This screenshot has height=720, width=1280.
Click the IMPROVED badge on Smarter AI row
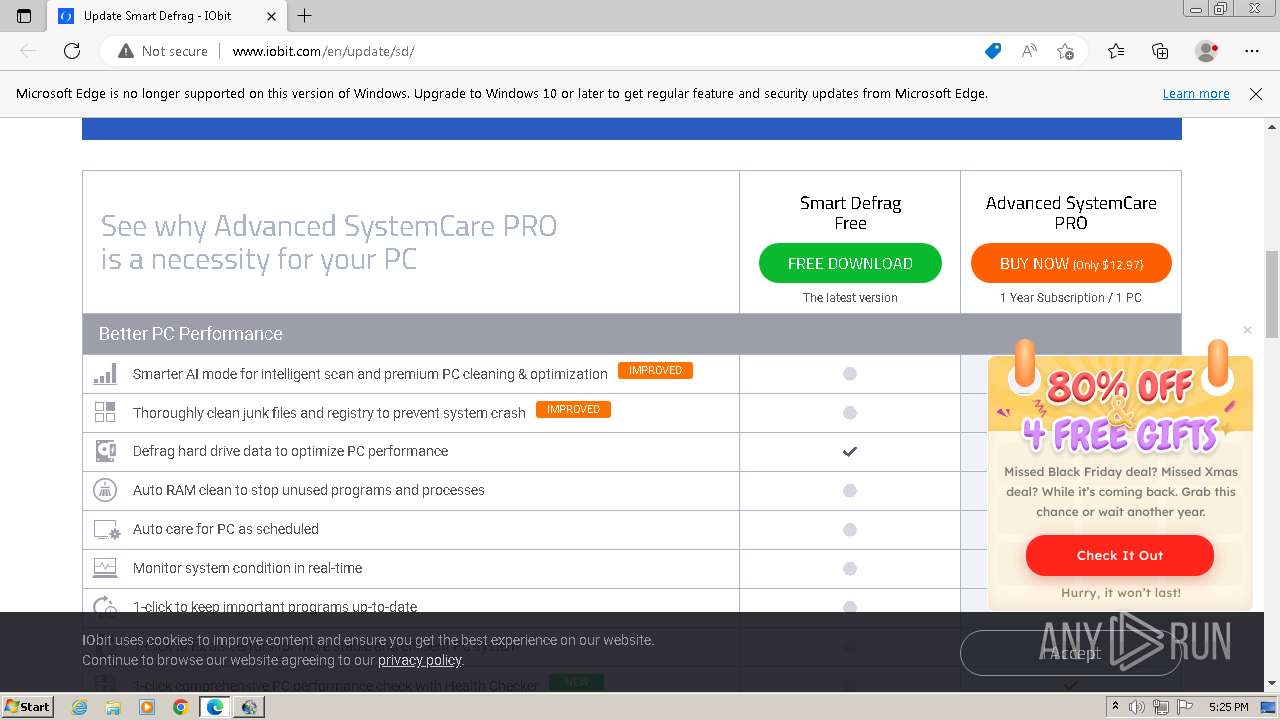pos(655,371)
